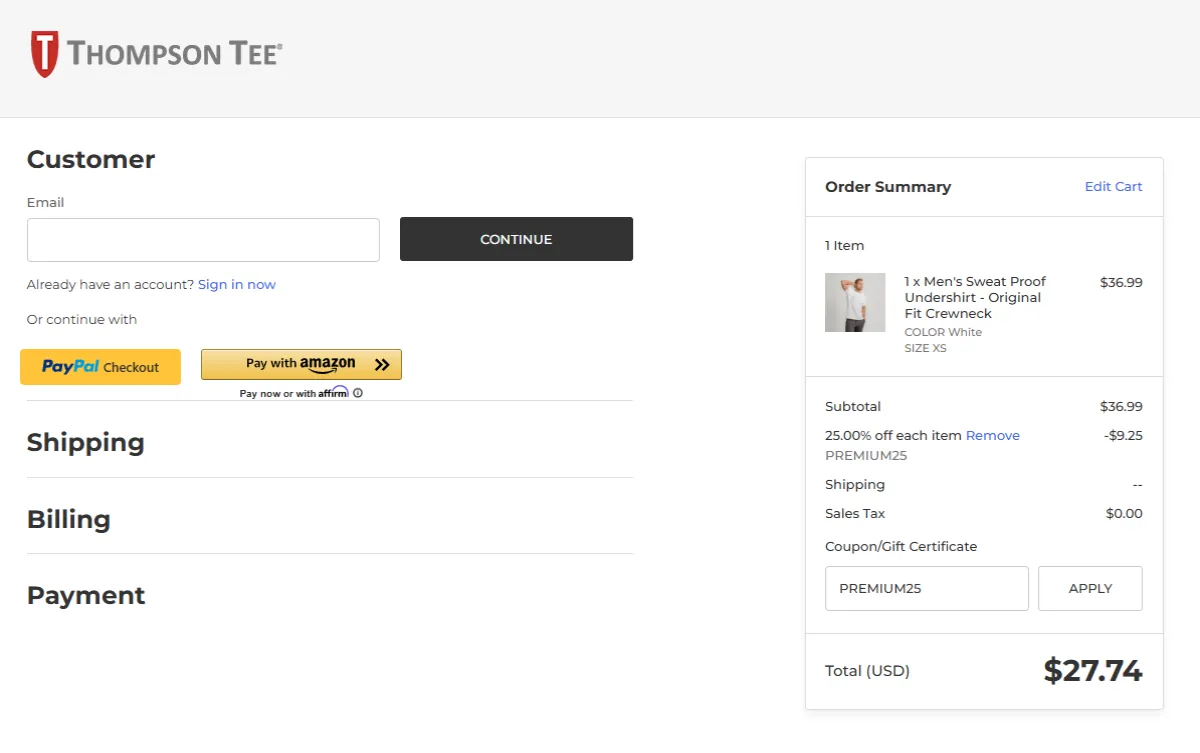
Task: Select the Customer section heading
Action: click(x=91, y=159)
